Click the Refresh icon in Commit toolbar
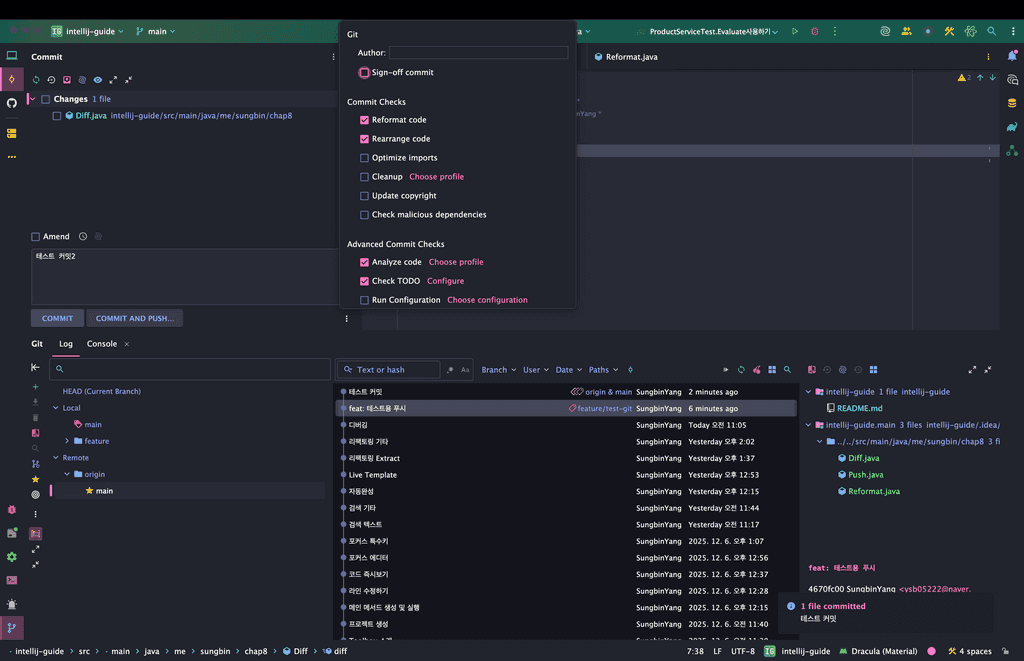This screenshot has width=1024, height=661. pyautogui.click(x=36, y=79)
